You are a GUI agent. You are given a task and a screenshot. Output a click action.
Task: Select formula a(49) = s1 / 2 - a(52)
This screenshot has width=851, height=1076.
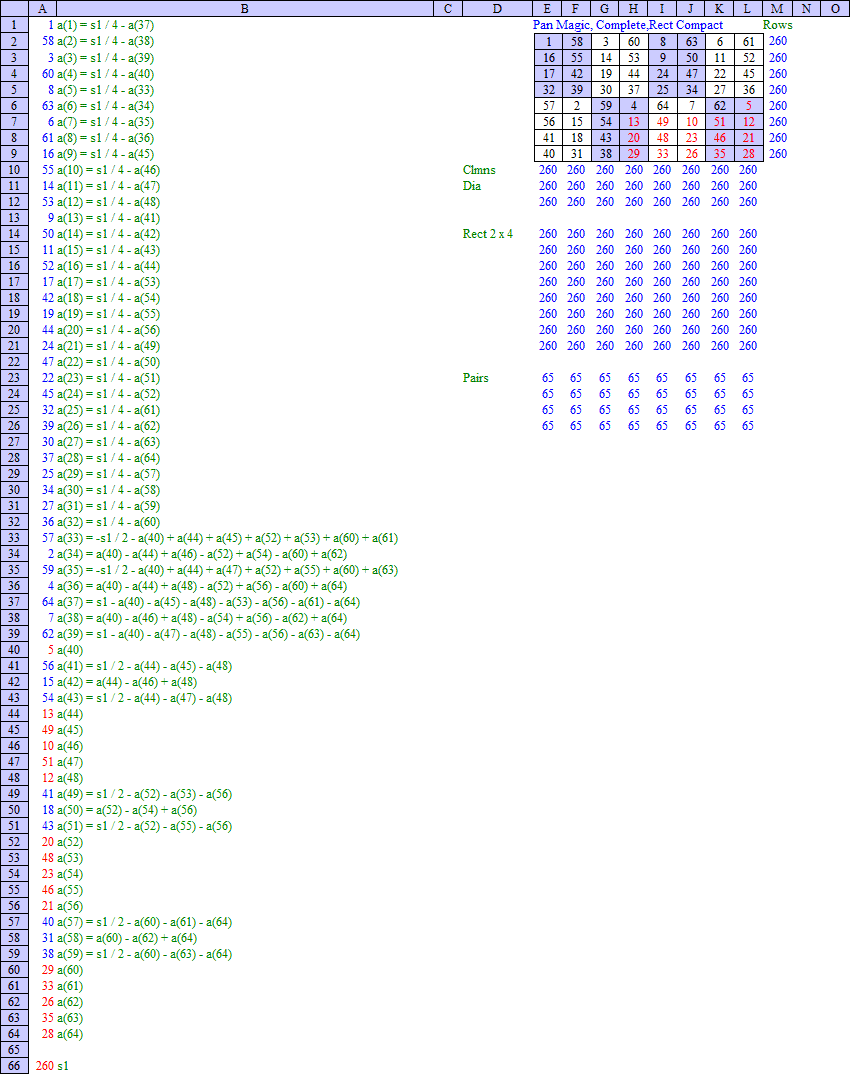144,794
